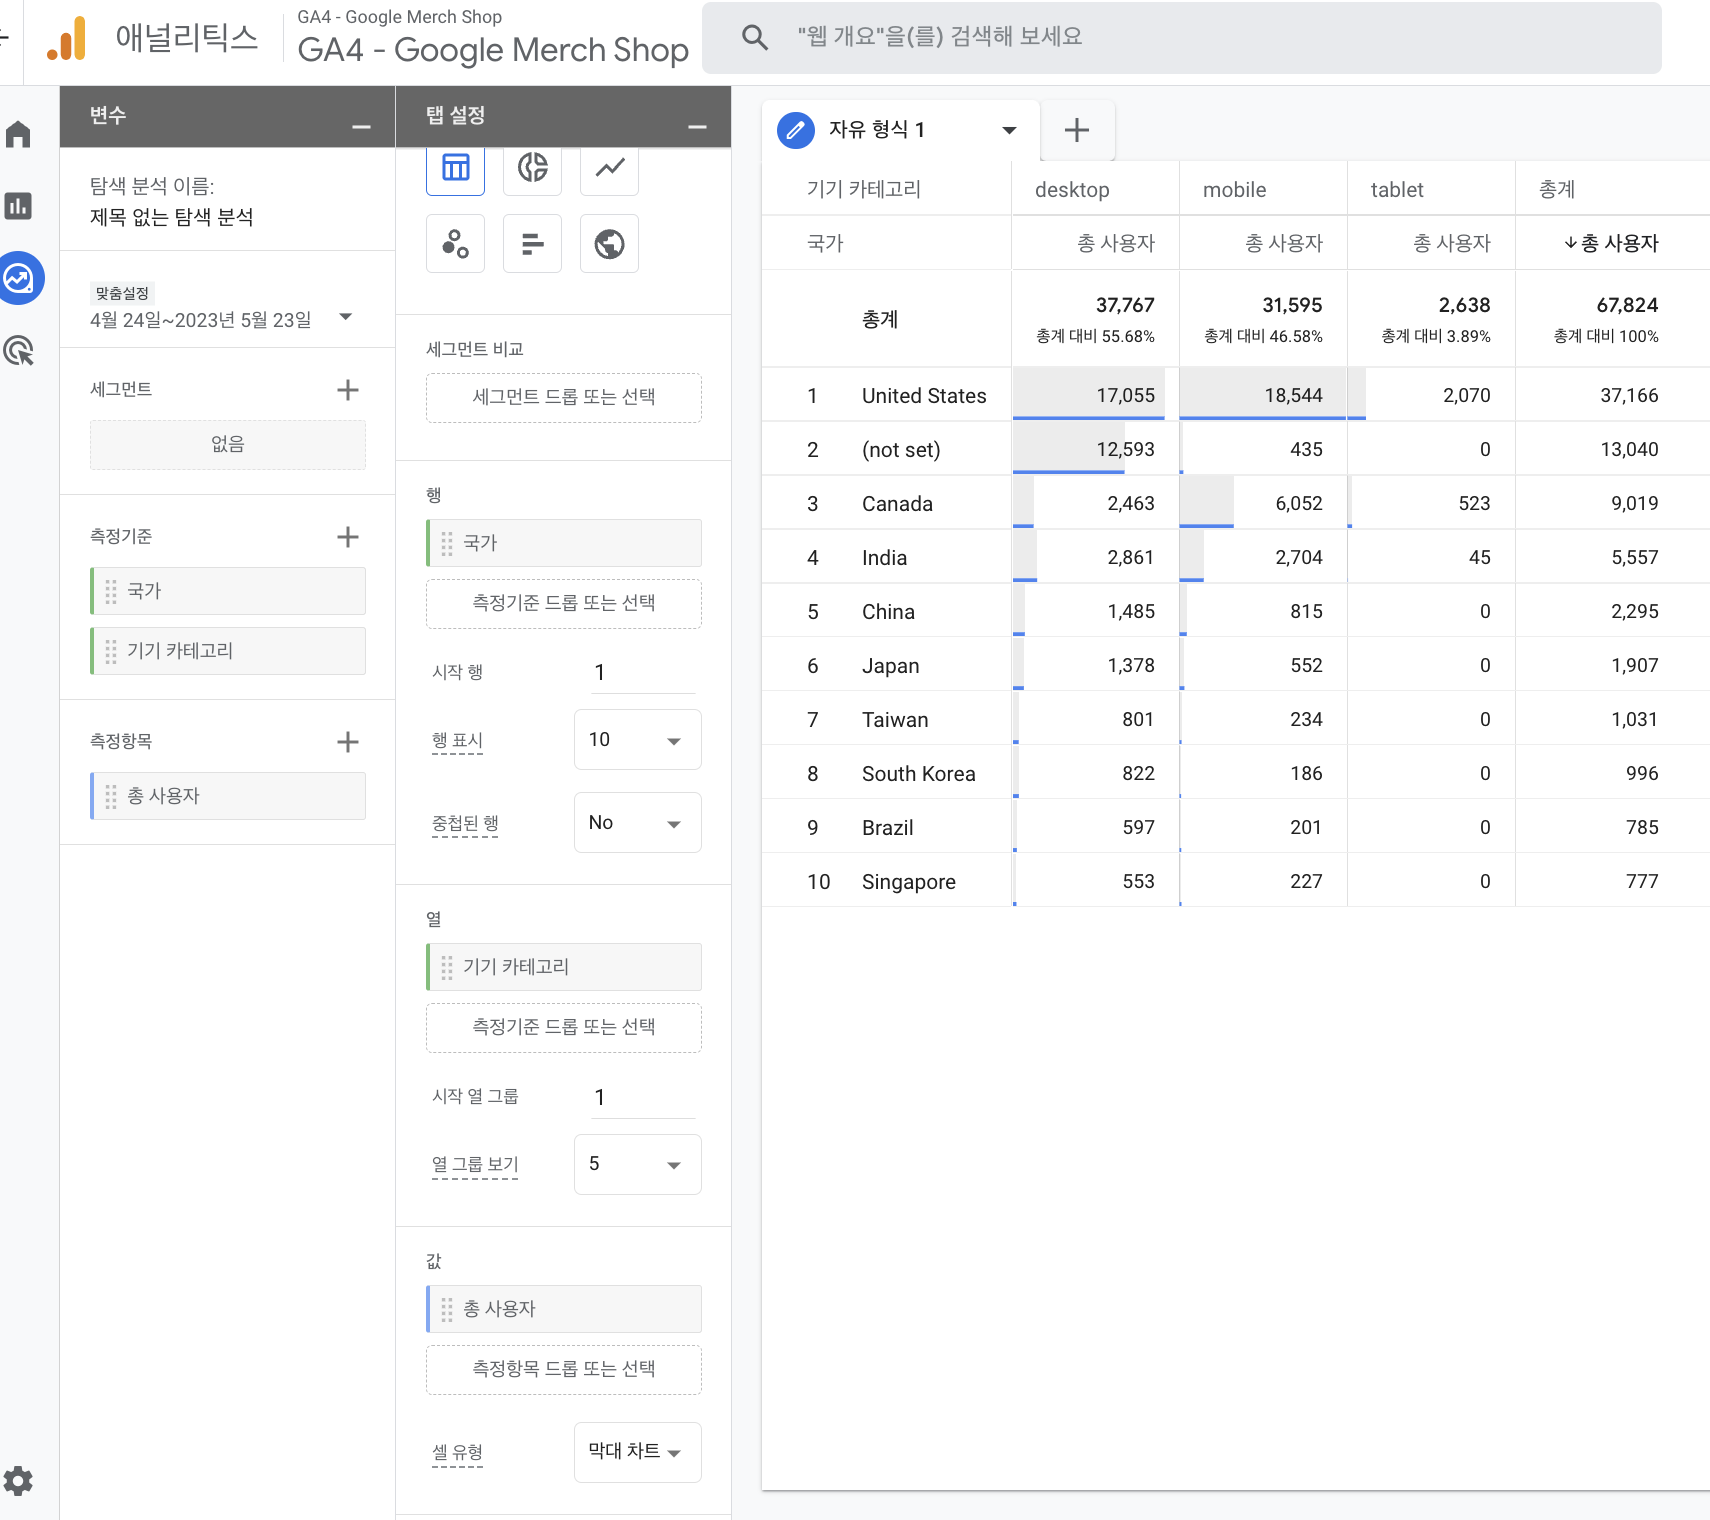Click 측정기준 드롭 또는 선택 under columns
This screenshot has width=1710, height=1520.
[x=564, y=1028]
